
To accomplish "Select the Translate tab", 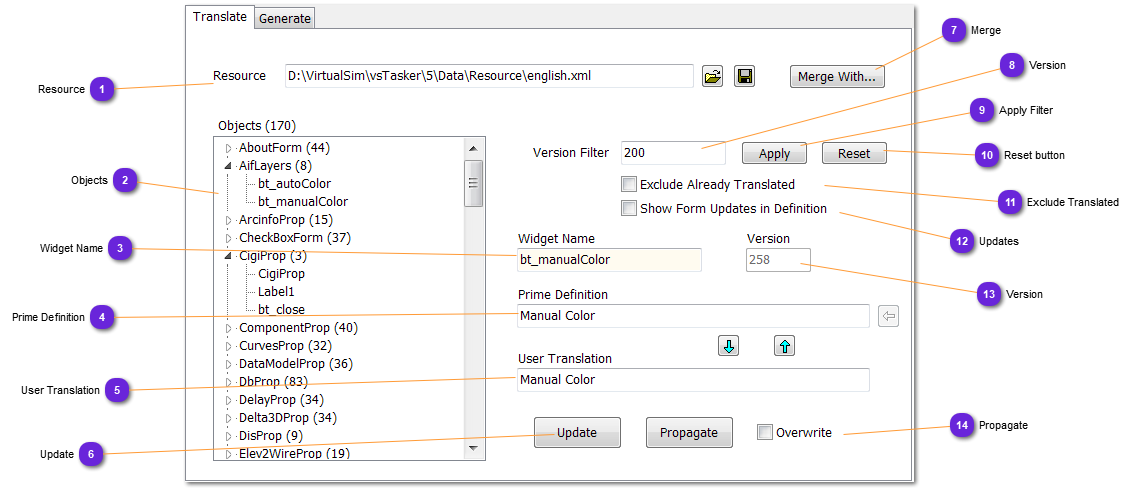I will 220,17.
